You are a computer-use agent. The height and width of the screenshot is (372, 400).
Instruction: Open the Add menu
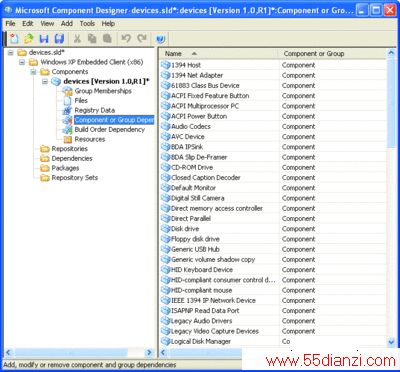point(67,24)
